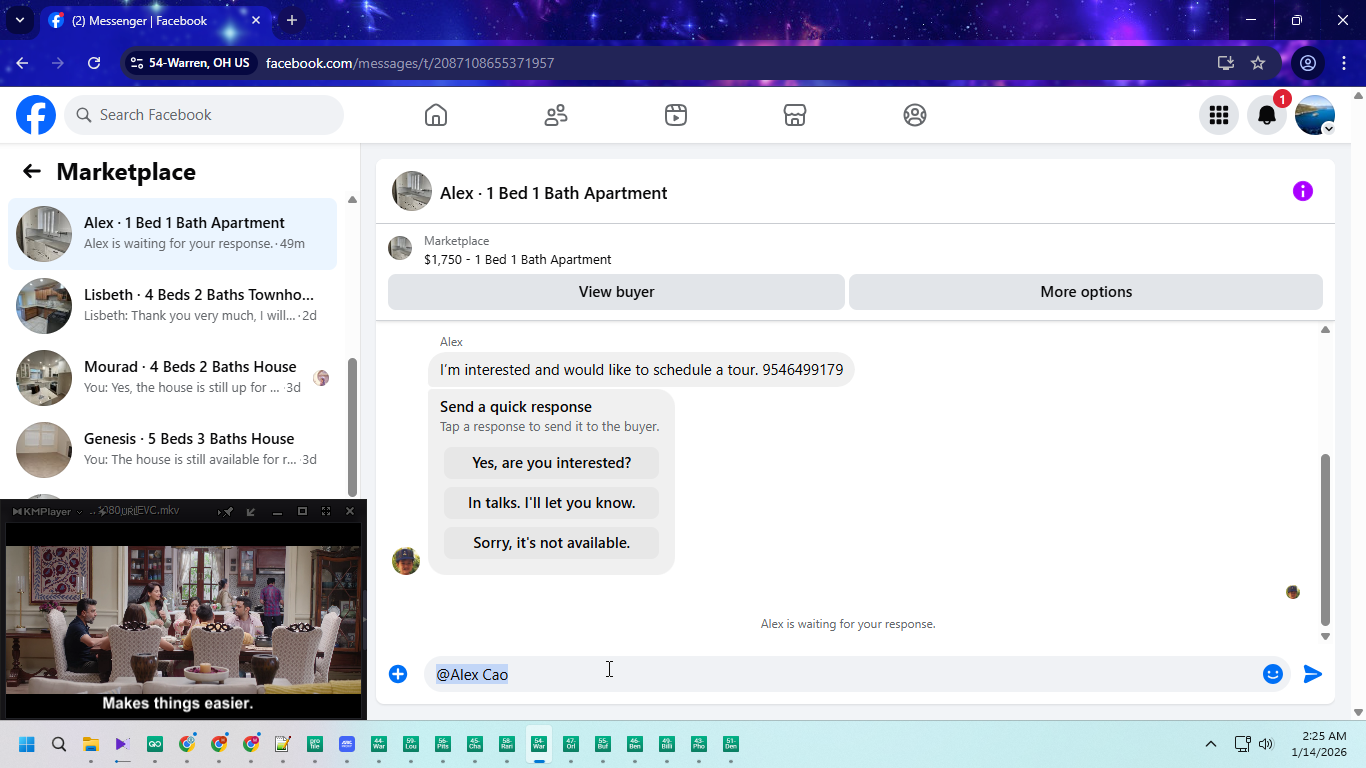
Task: Open Windows taskbar search
Action: point(59,744)
